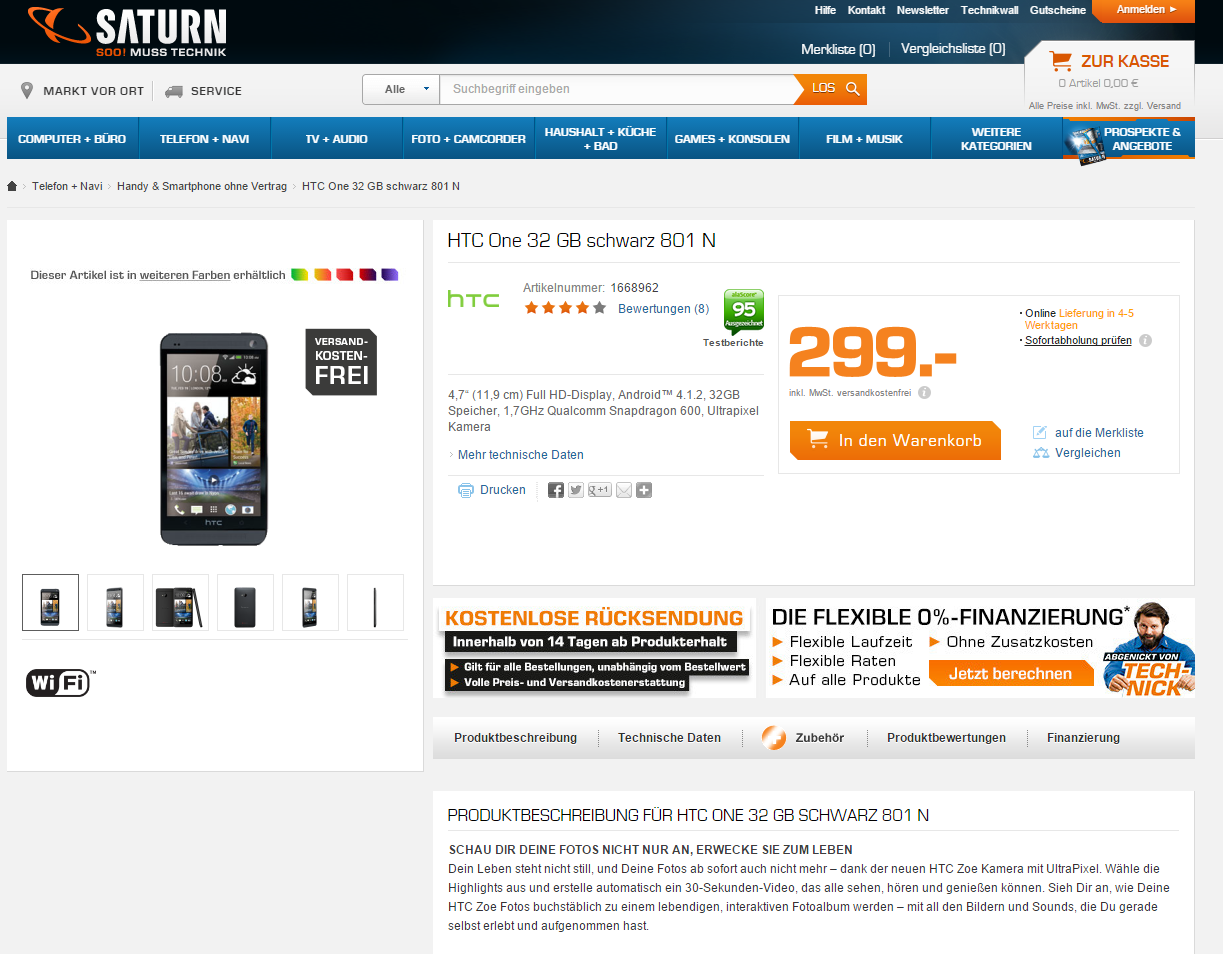Open the 95 Testberichte score badge

click(x=743, y=311)
